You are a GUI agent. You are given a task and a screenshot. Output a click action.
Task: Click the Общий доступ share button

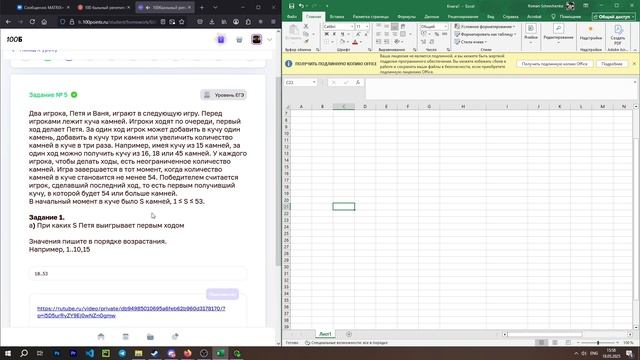pyautogui.click(x=614, y=17)
